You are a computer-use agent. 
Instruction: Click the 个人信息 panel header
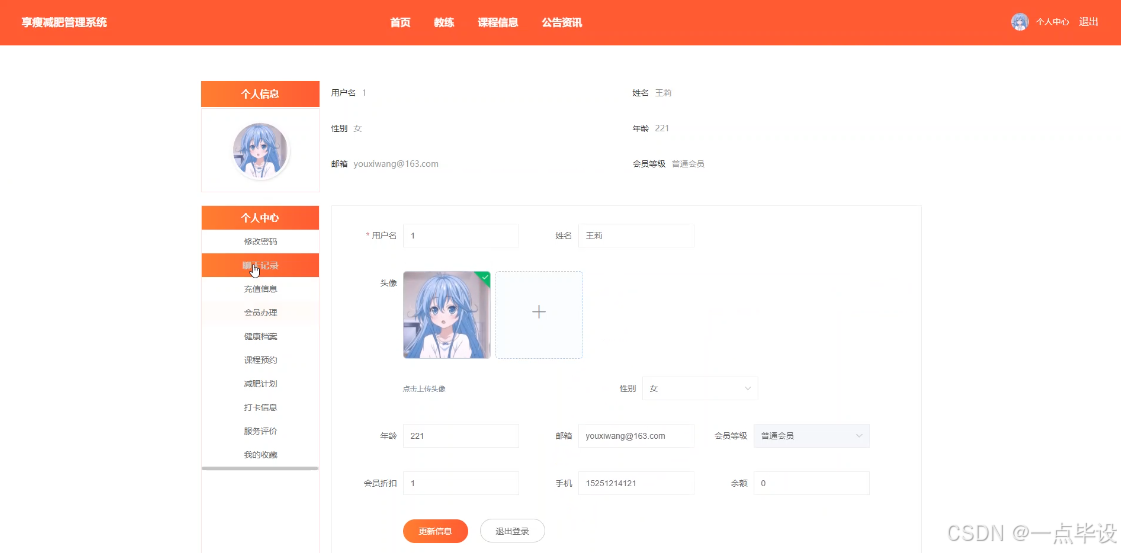click(x=260, y=94)
